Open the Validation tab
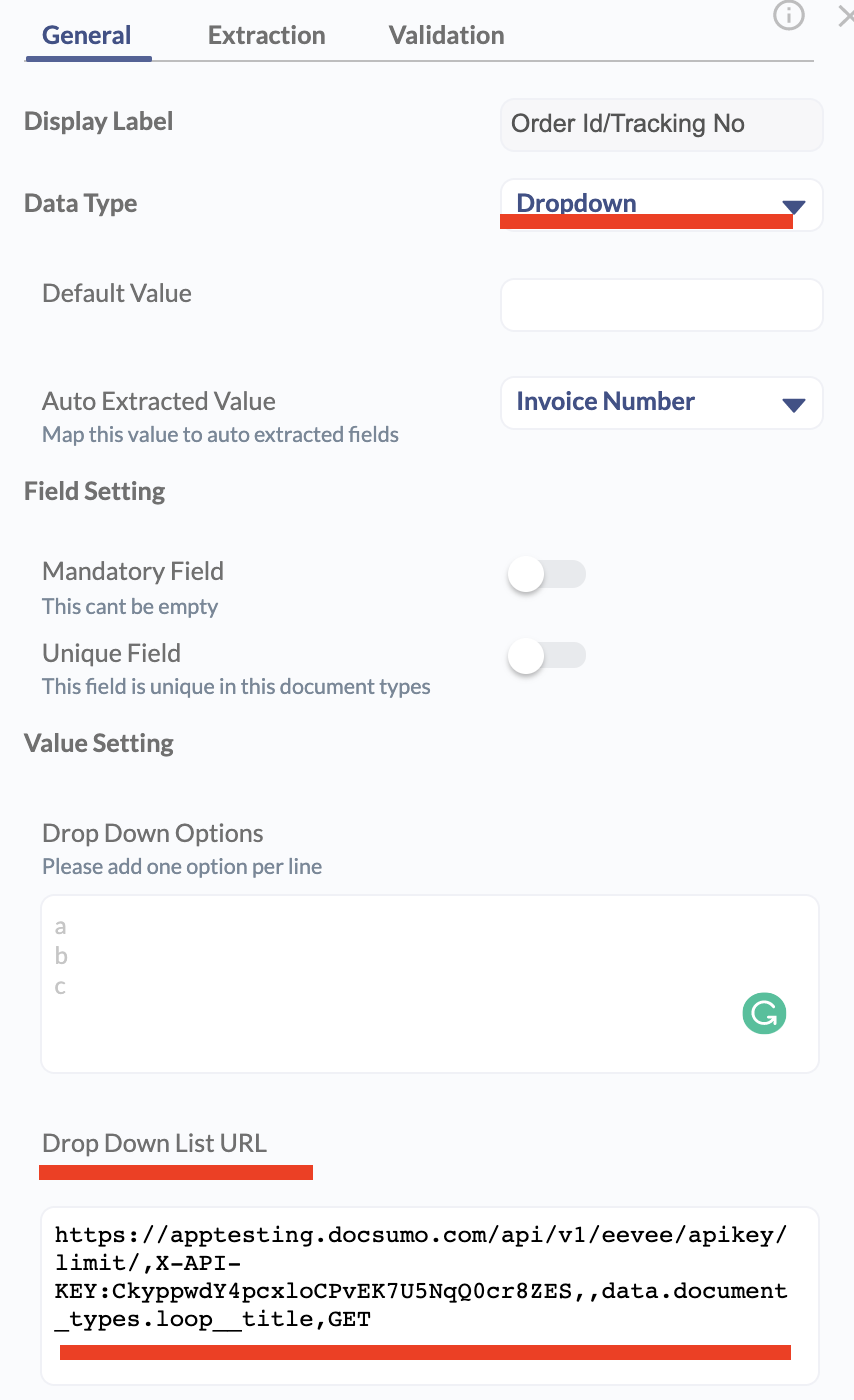The height and width of the screenshot is (1400, 854). [446, 35]
